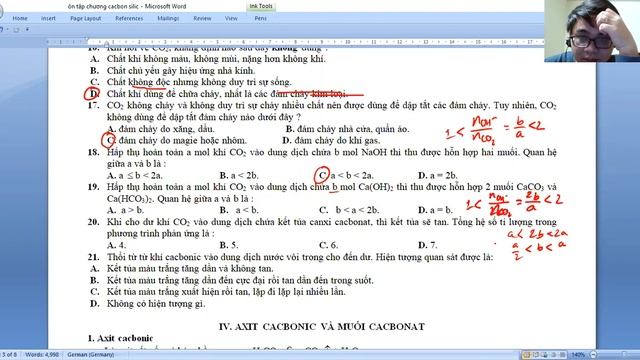Click the page count '3 of 8' indicator
The width and height of the screenshot is (640, 360).
point(9,355)
